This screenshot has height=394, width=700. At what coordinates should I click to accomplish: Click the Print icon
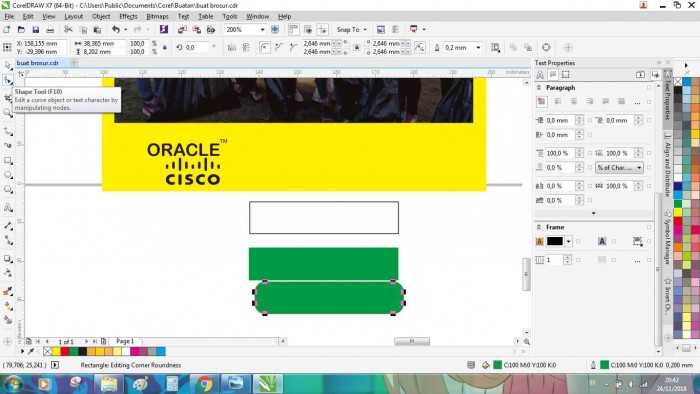[50, 29]
